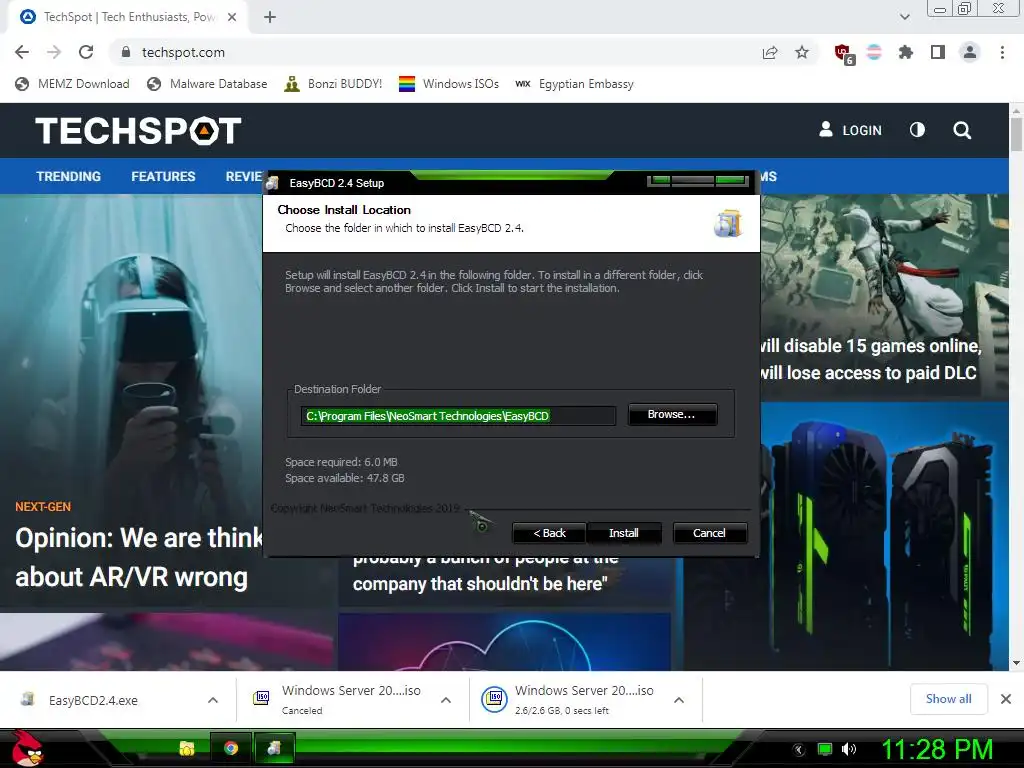Expand hidden tray icons arrow

point(799,749)
